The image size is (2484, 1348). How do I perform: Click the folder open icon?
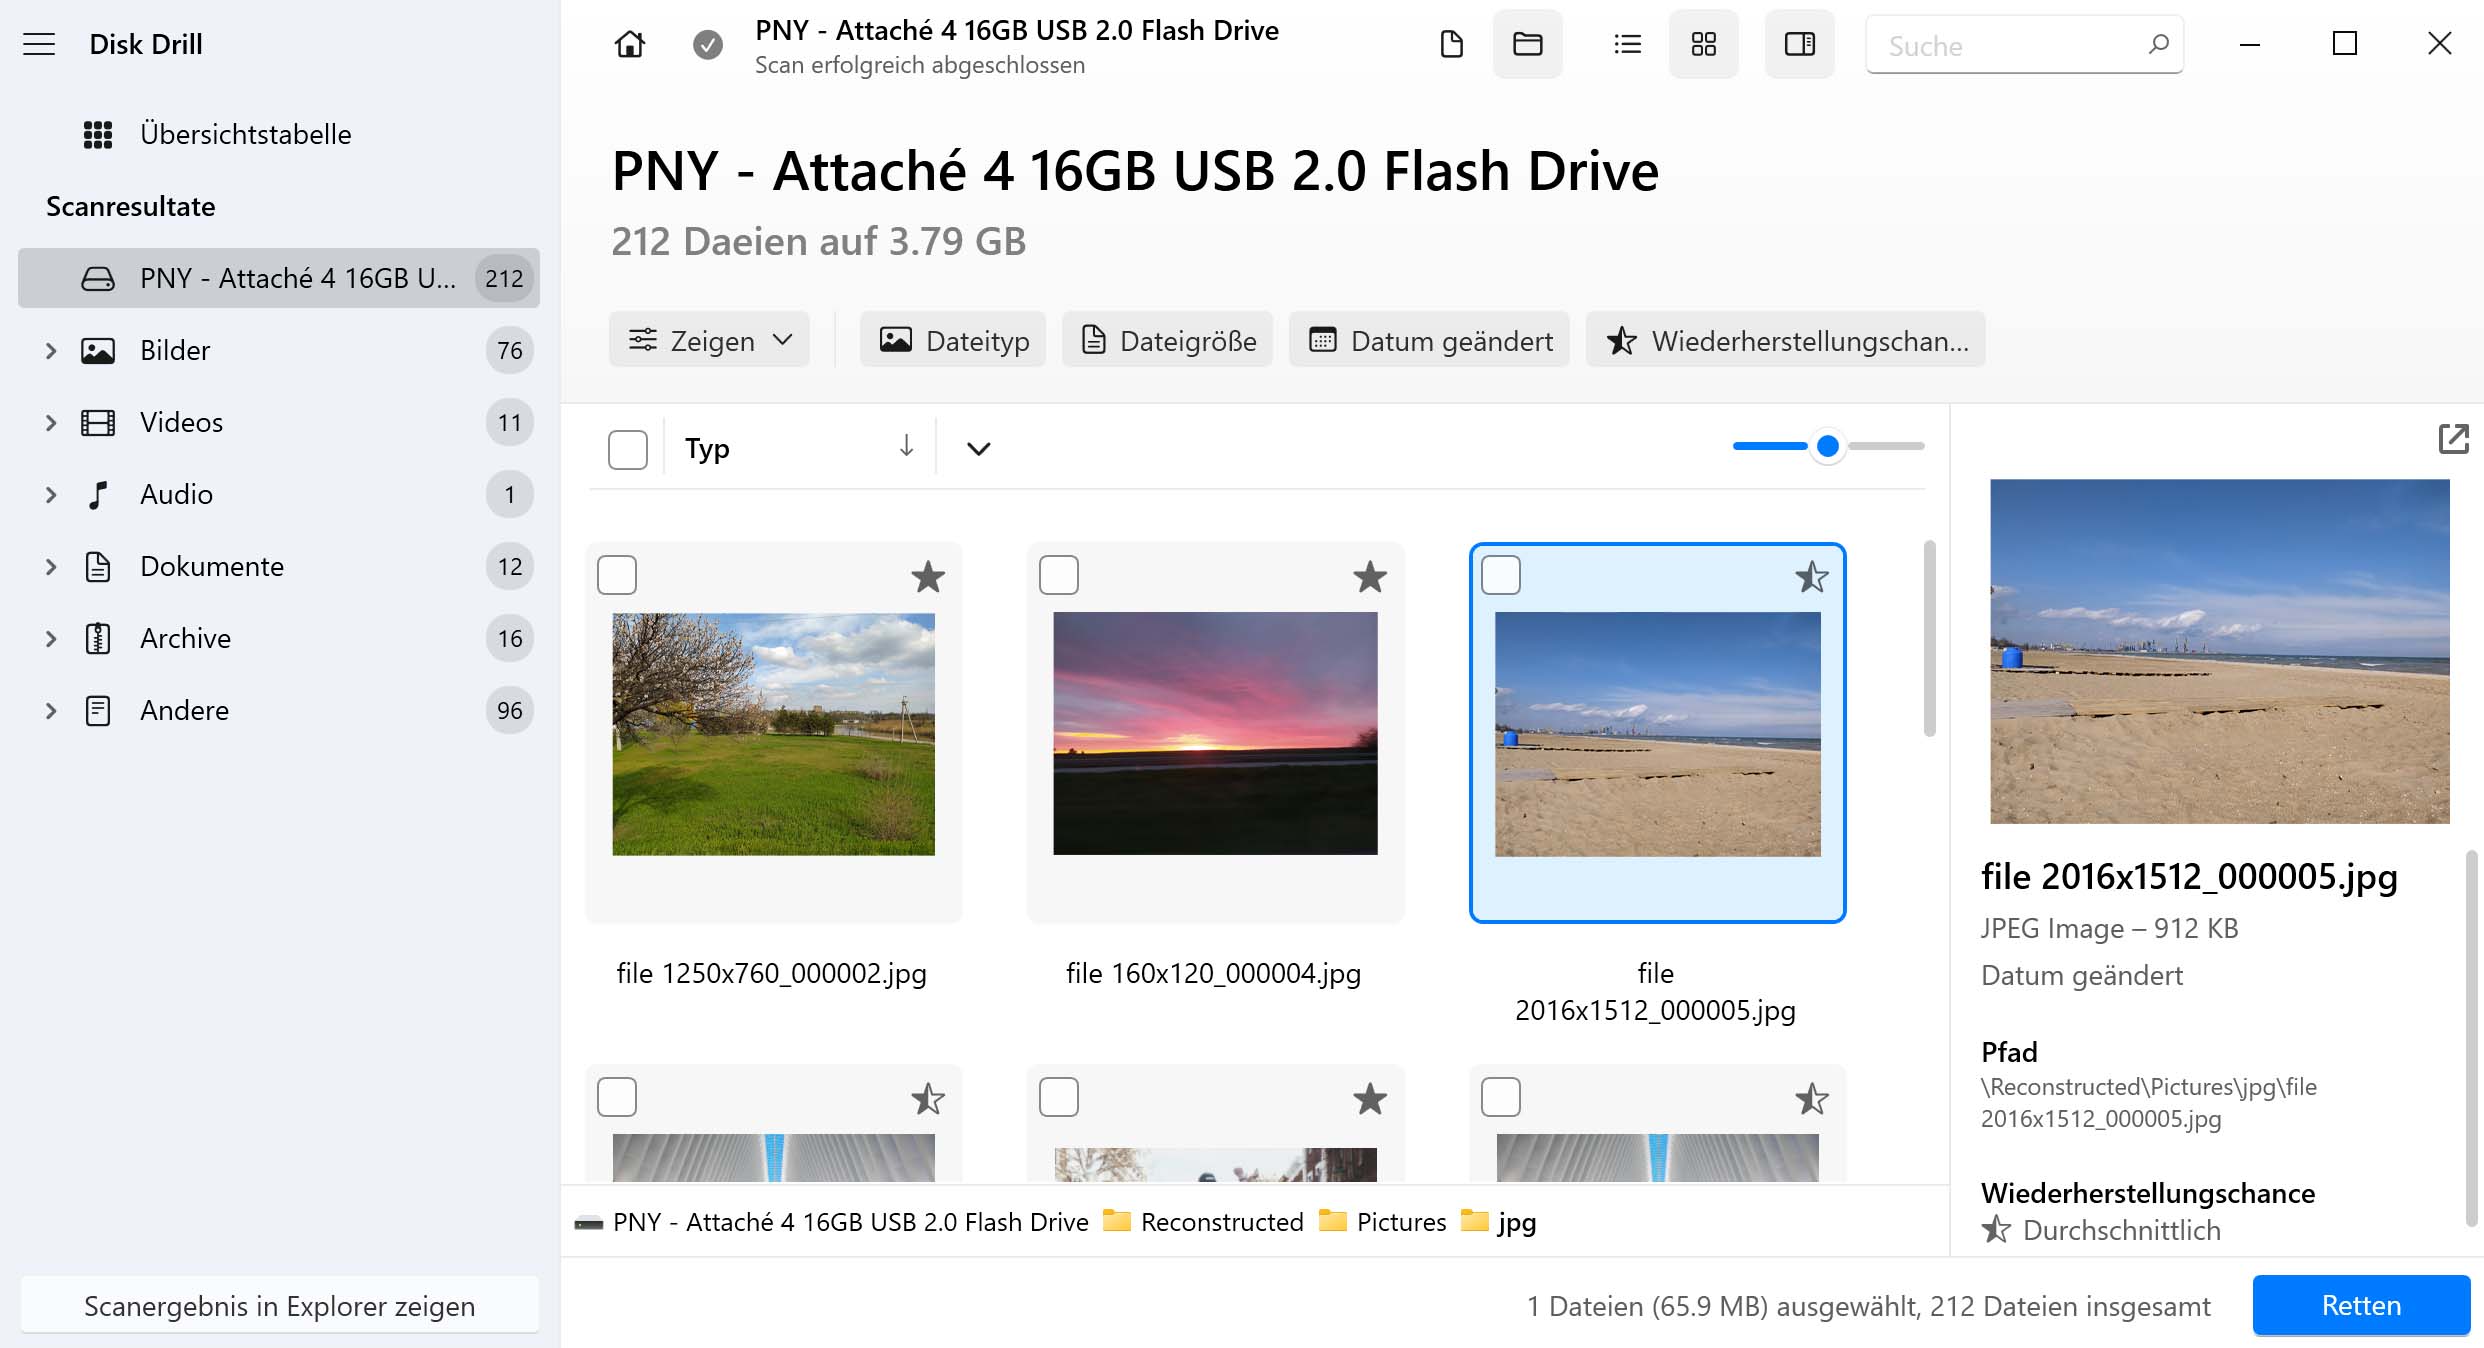pyautogui.click(x=1528, y=45)
